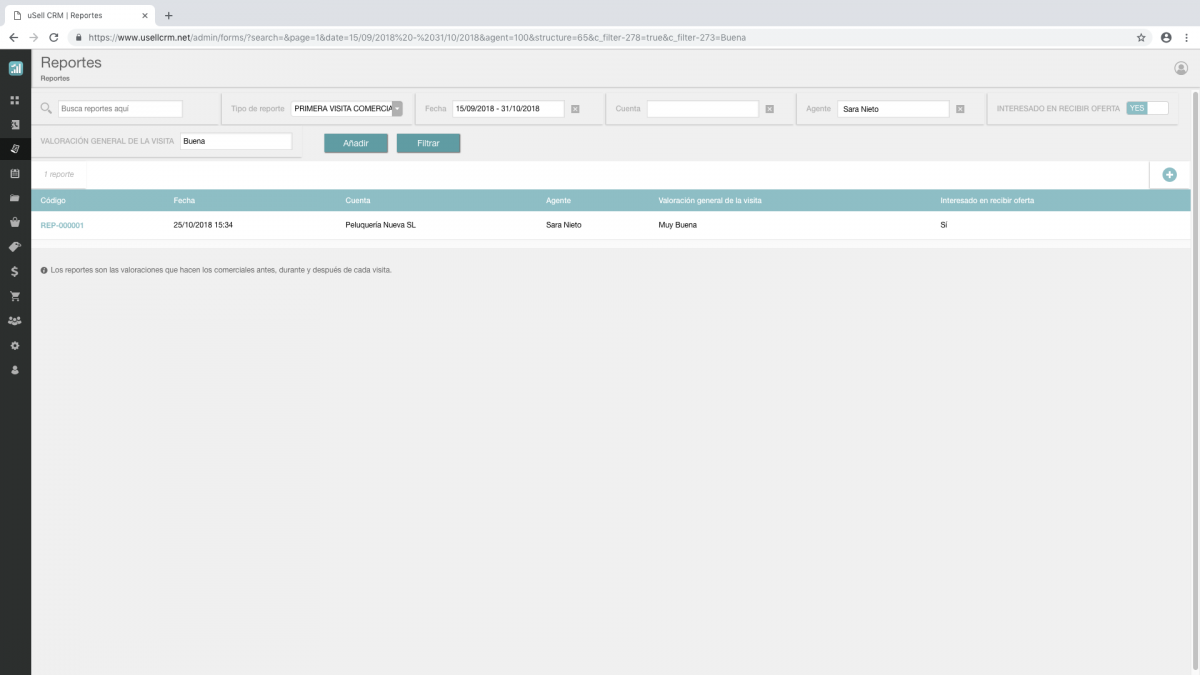The image size is (1200, 675).
Task: Open the dashboard grid icon in sidebar
Action: [14, 100]
